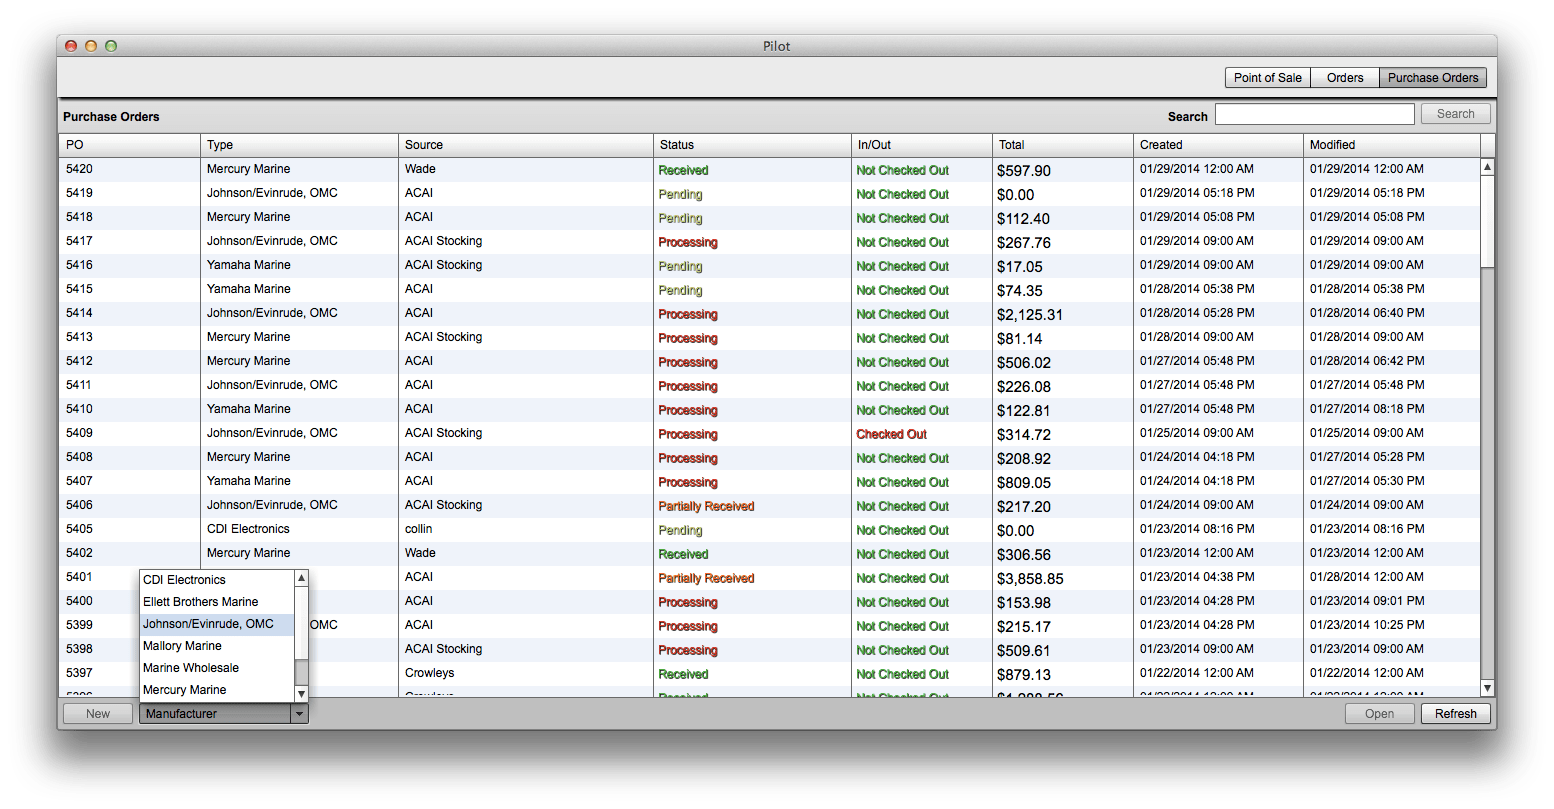Click Partially Received status of PO 5401
The image size is (1554, 809).
[706, 578]
